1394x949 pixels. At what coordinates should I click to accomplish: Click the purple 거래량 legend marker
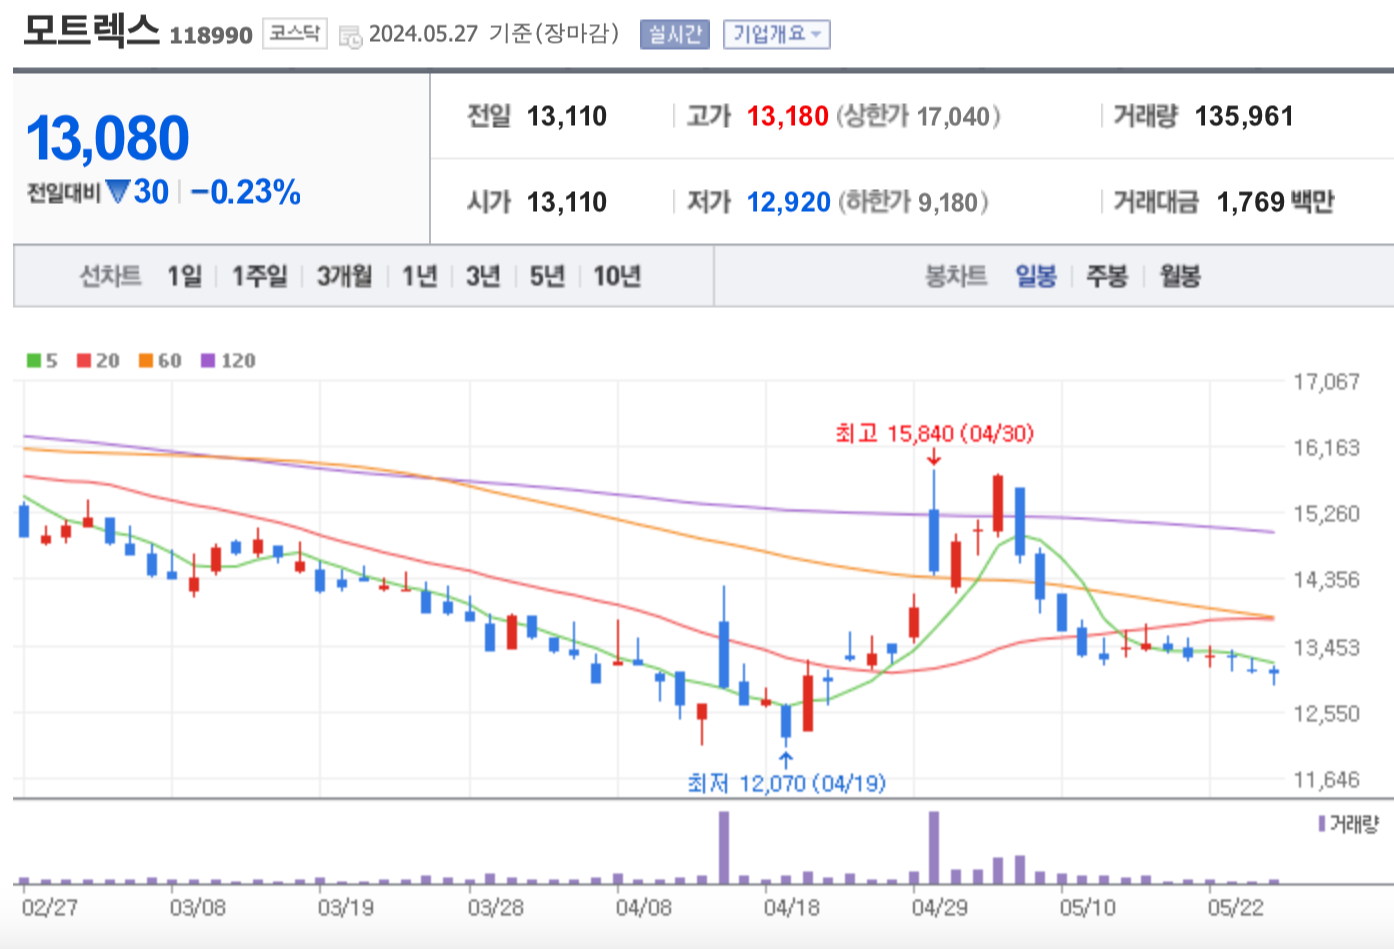1322,824
